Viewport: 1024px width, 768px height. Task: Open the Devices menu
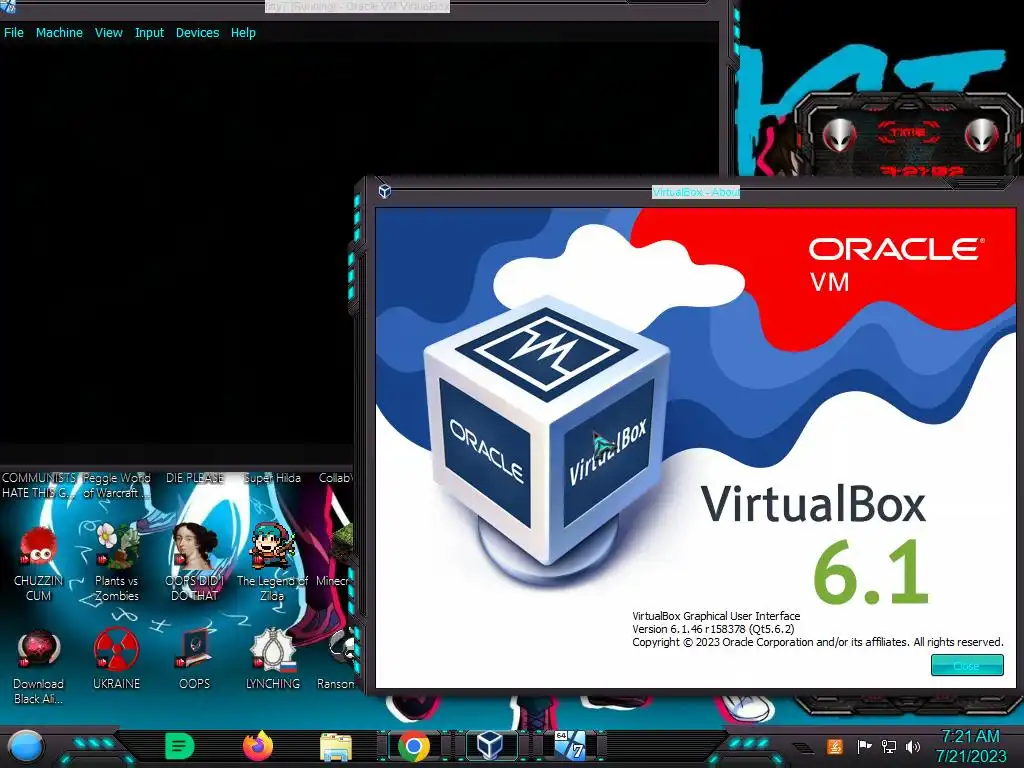click(197, 33)
